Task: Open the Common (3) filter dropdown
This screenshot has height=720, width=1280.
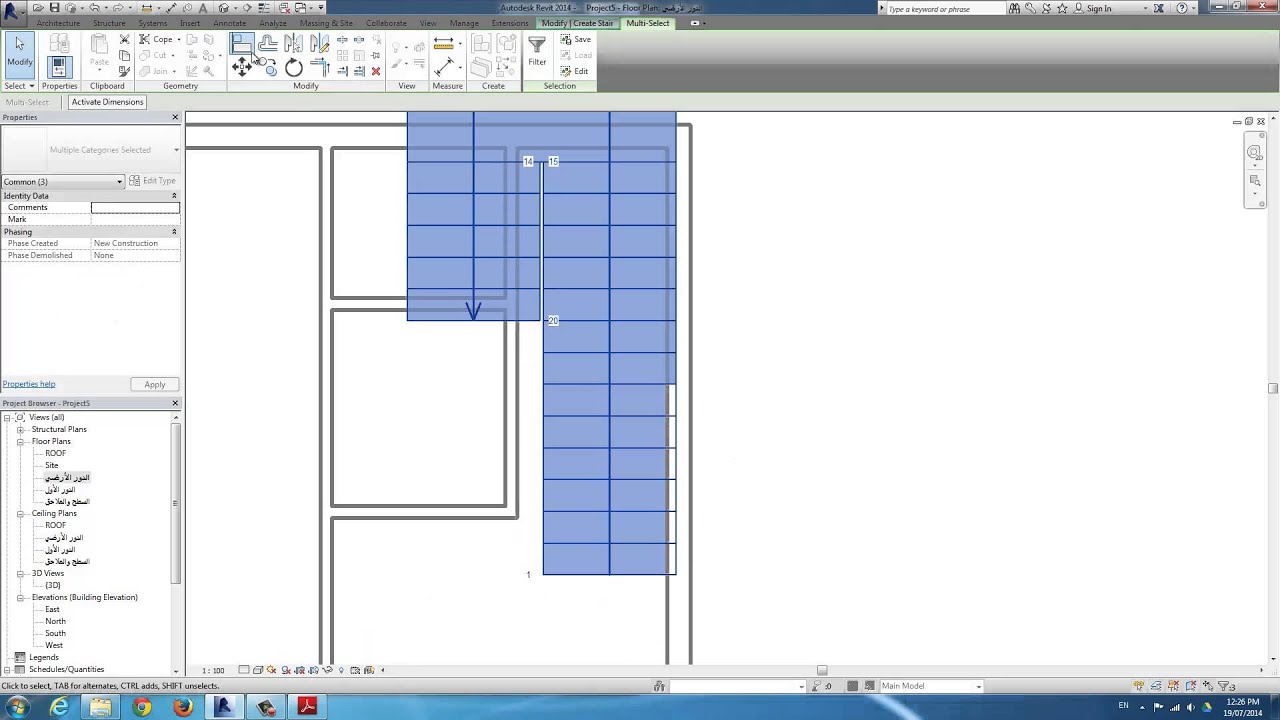Action: tap(63, 182)
